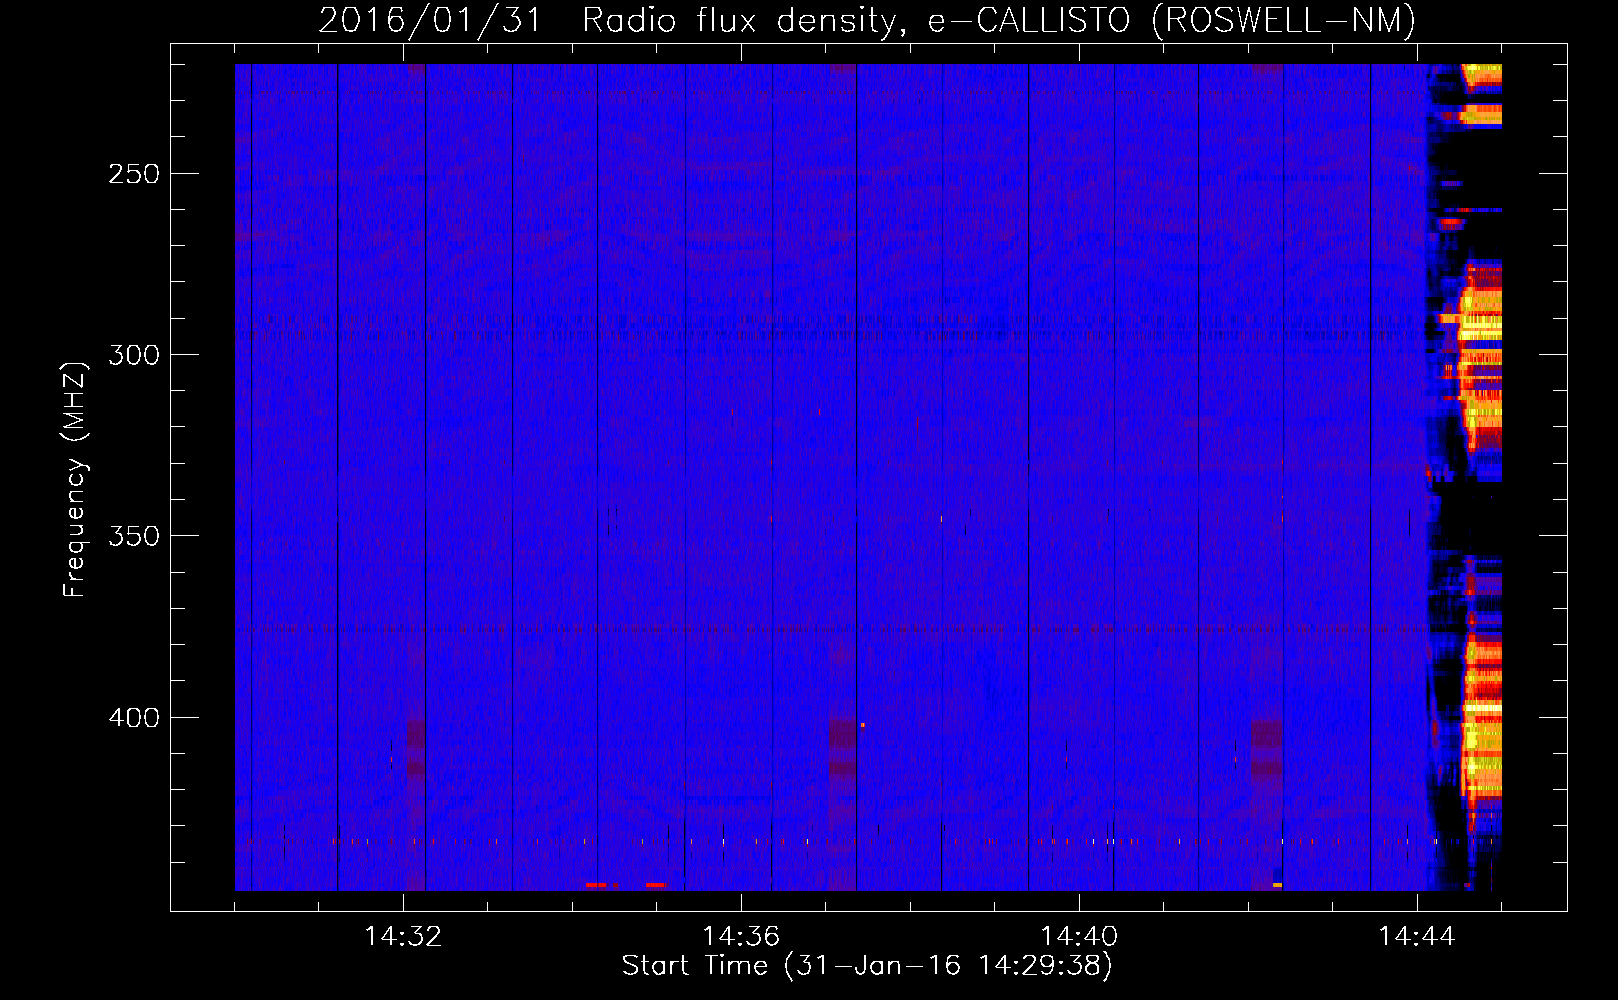The width and height of the screenshot is (1618, 1000).
Task: Click the 350 frequency axis label
Action: [x=134, y=536]
